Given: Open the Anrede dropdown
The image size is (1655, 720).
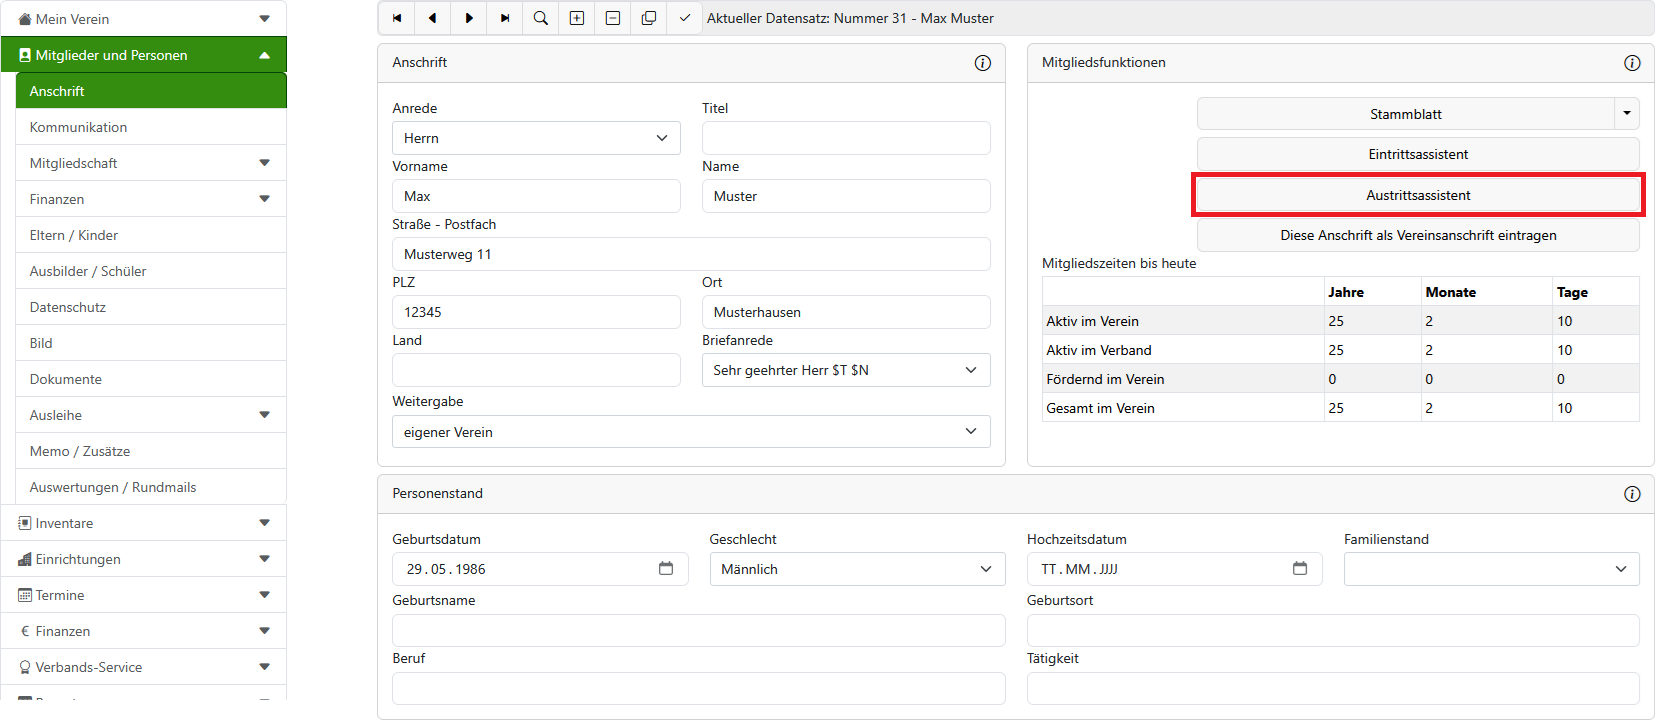Looking at the screenshot, I should 536,138.
